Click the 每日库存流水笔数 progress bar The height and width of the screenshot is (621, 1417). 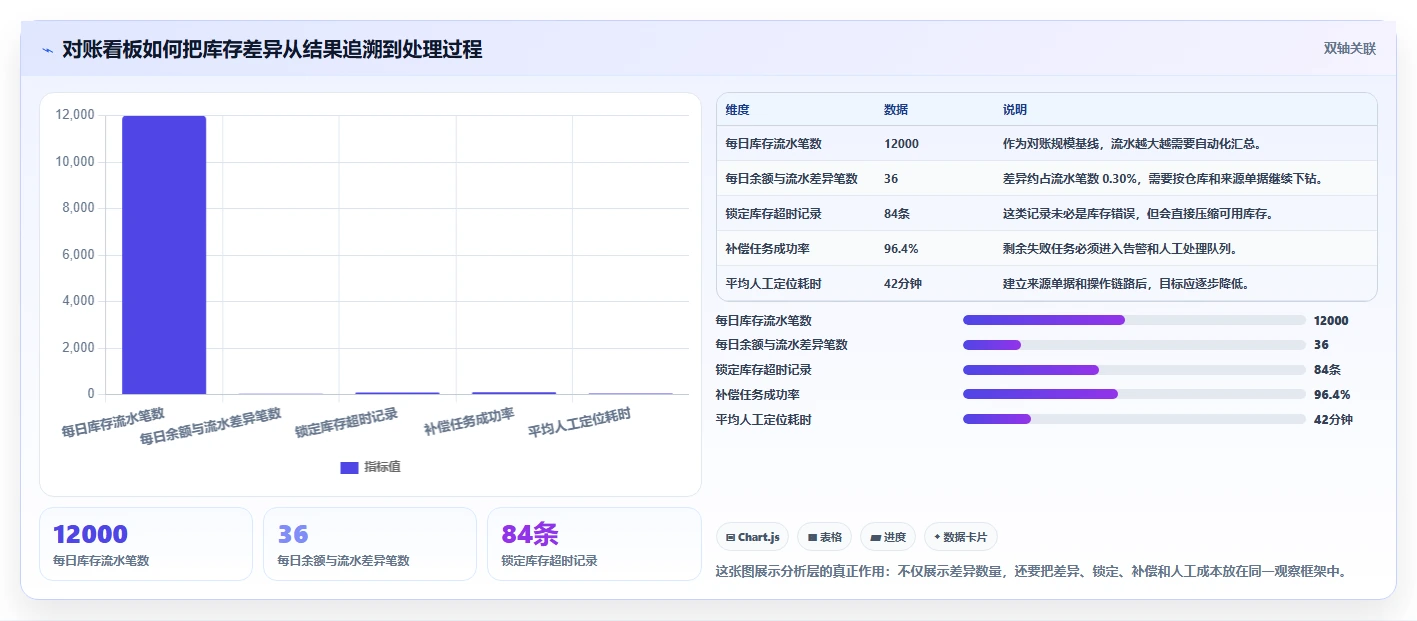click(1134, 320)
